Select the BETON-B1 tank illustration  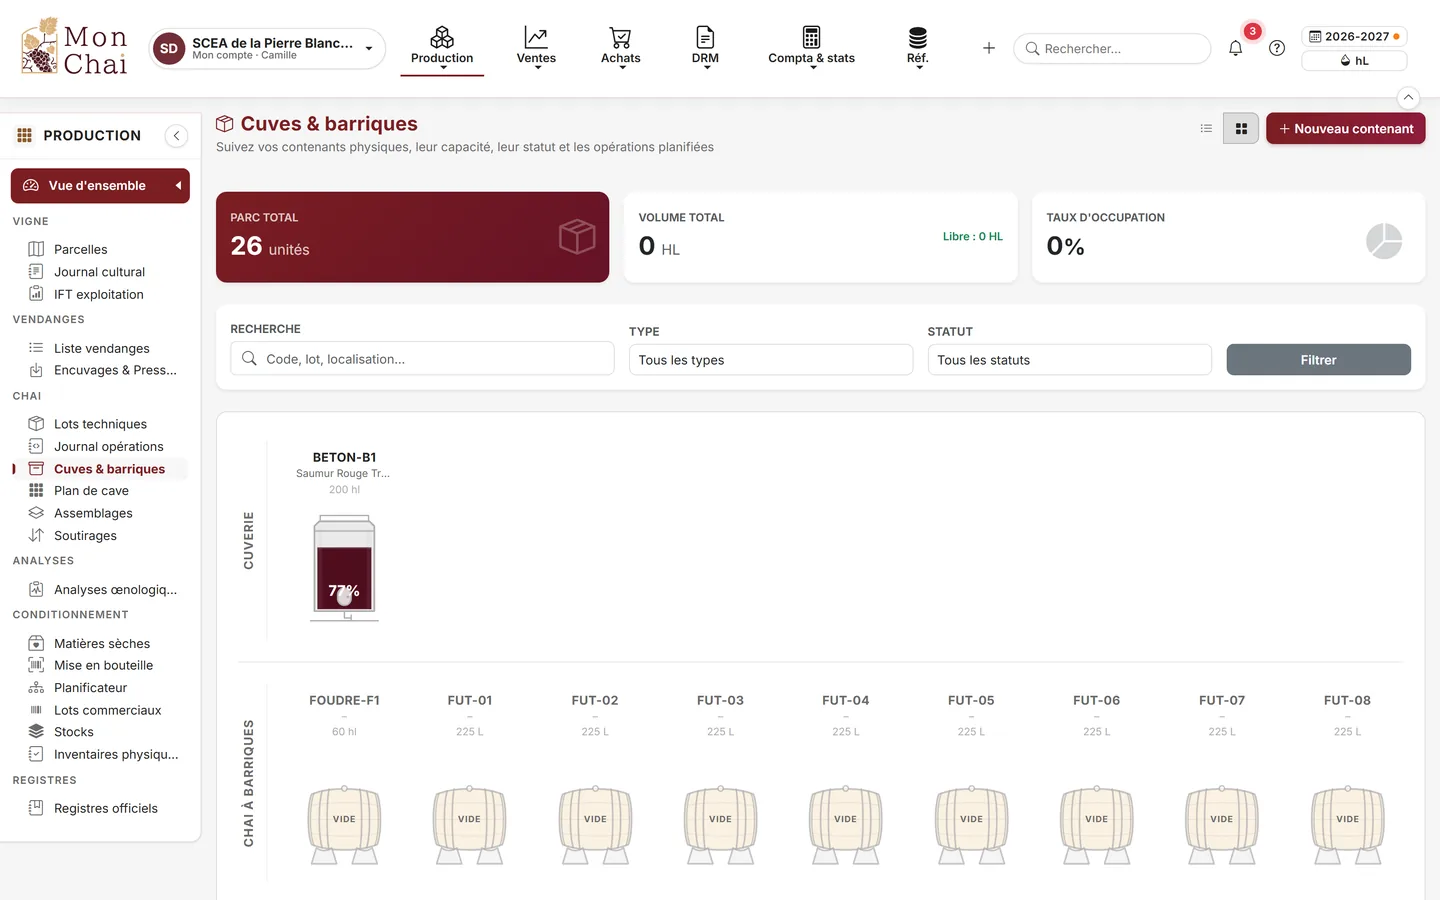344,567
